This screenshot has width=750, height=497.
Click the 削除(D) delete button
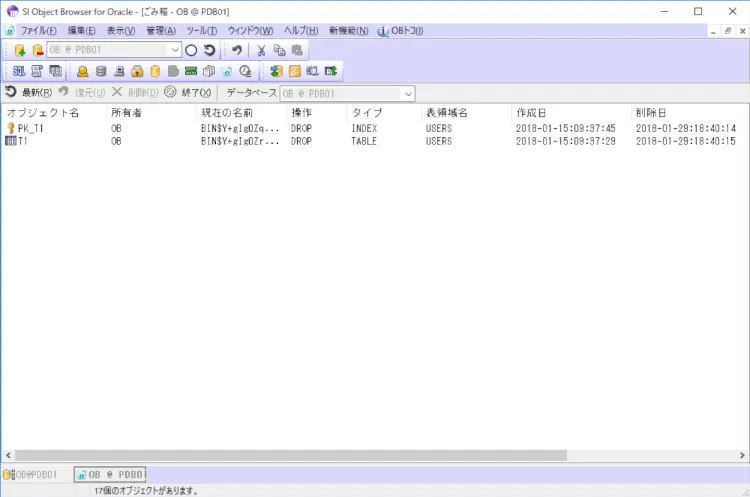[135, 92]
